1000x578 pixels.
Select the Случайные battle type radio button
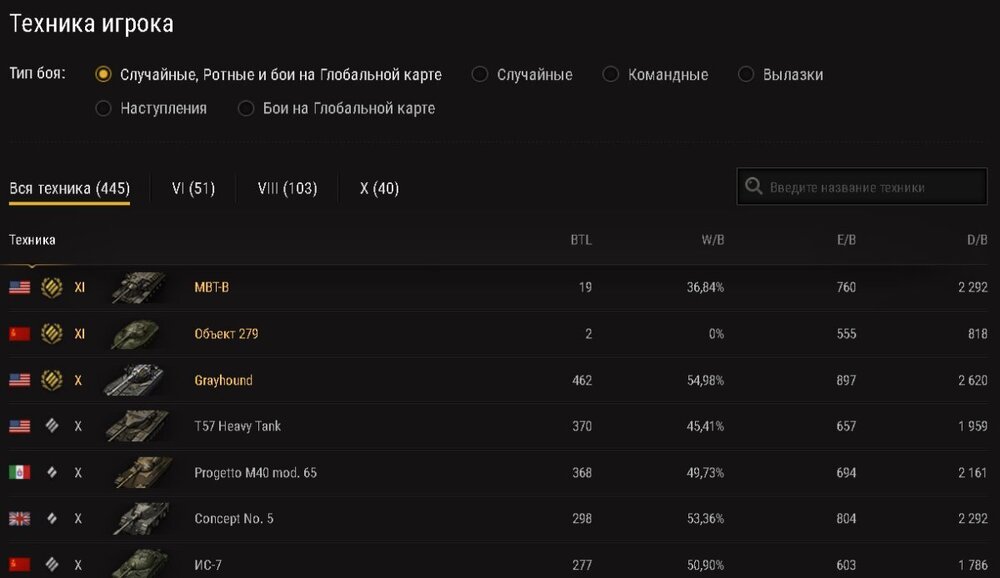tap(480, 75)
